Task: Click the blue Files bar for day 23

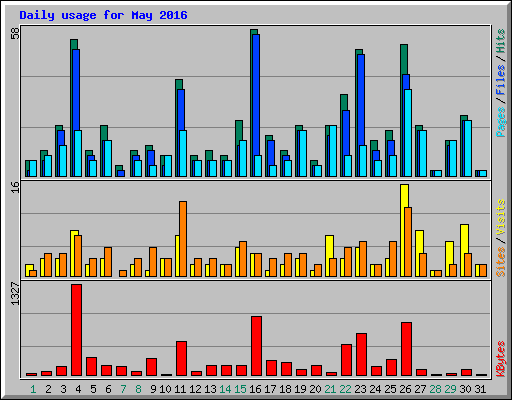Action: click(x=361, y=100)
